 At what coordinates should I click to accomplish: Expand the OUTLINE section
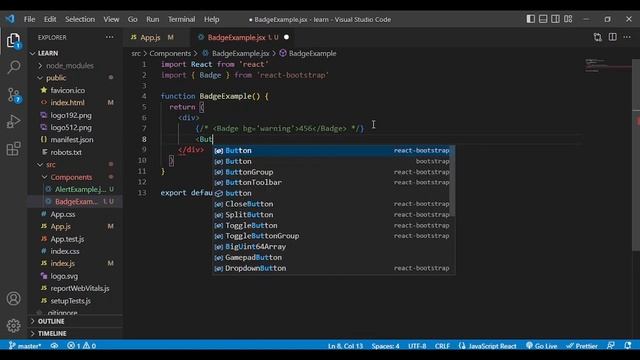75,321
